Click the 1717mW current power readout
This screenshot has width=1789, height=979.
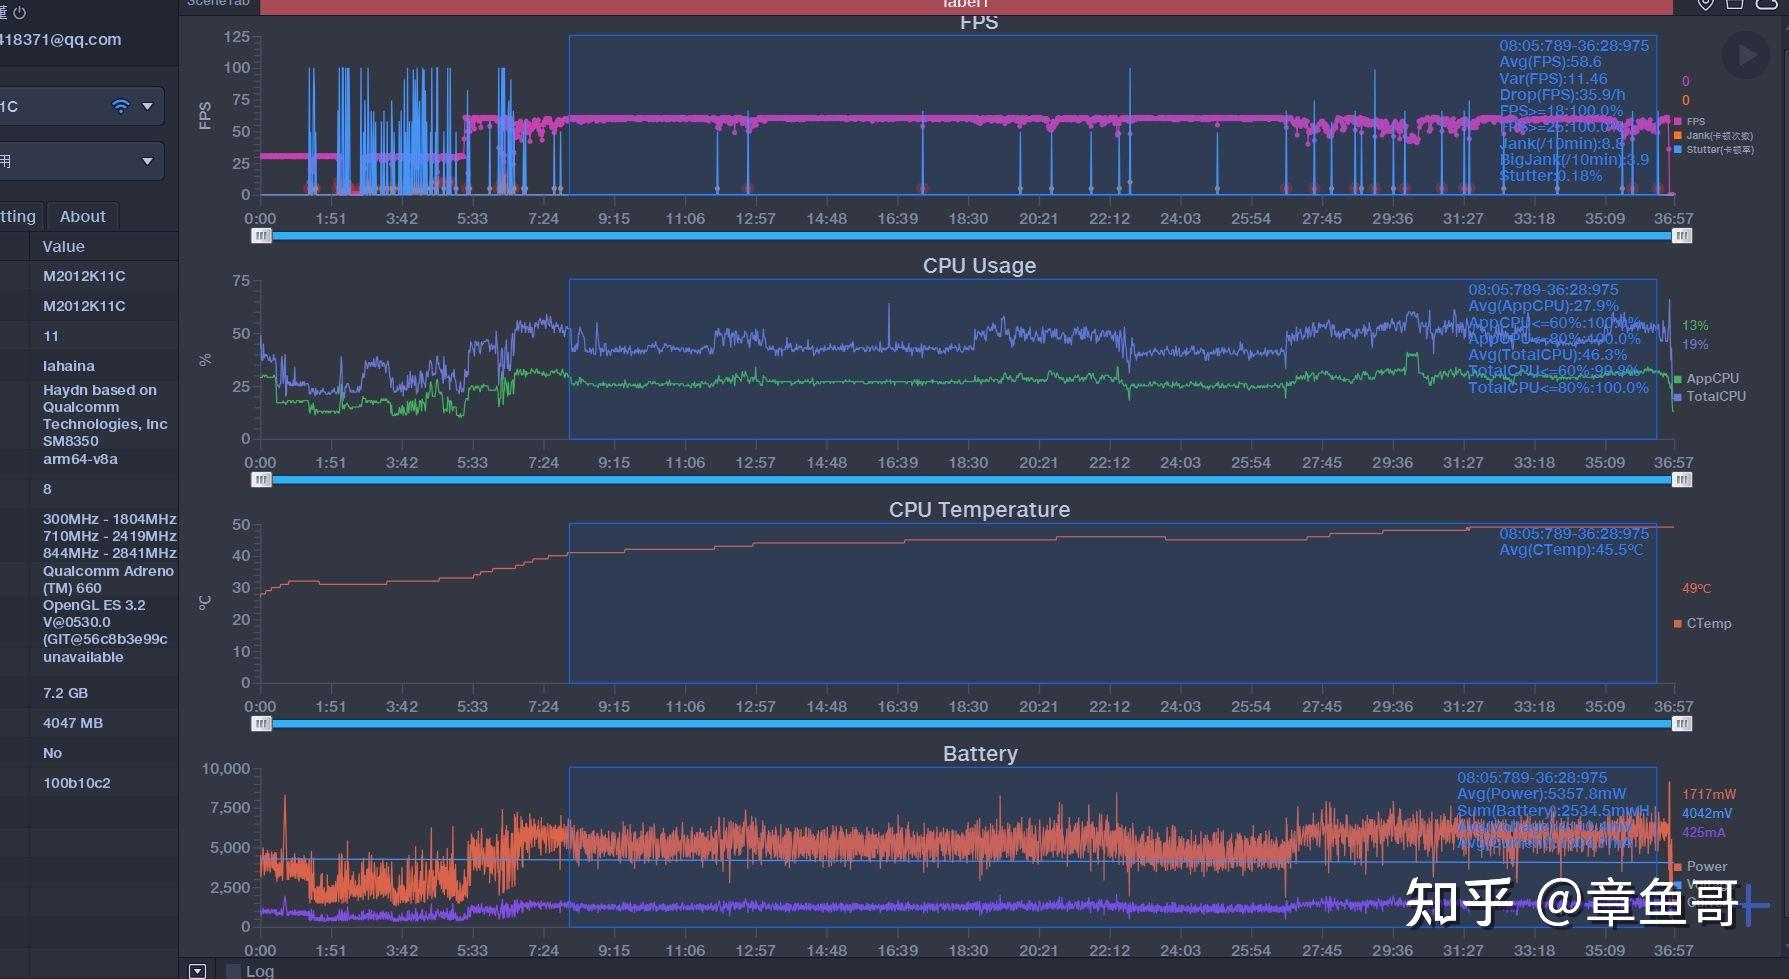click(1709, 794)
